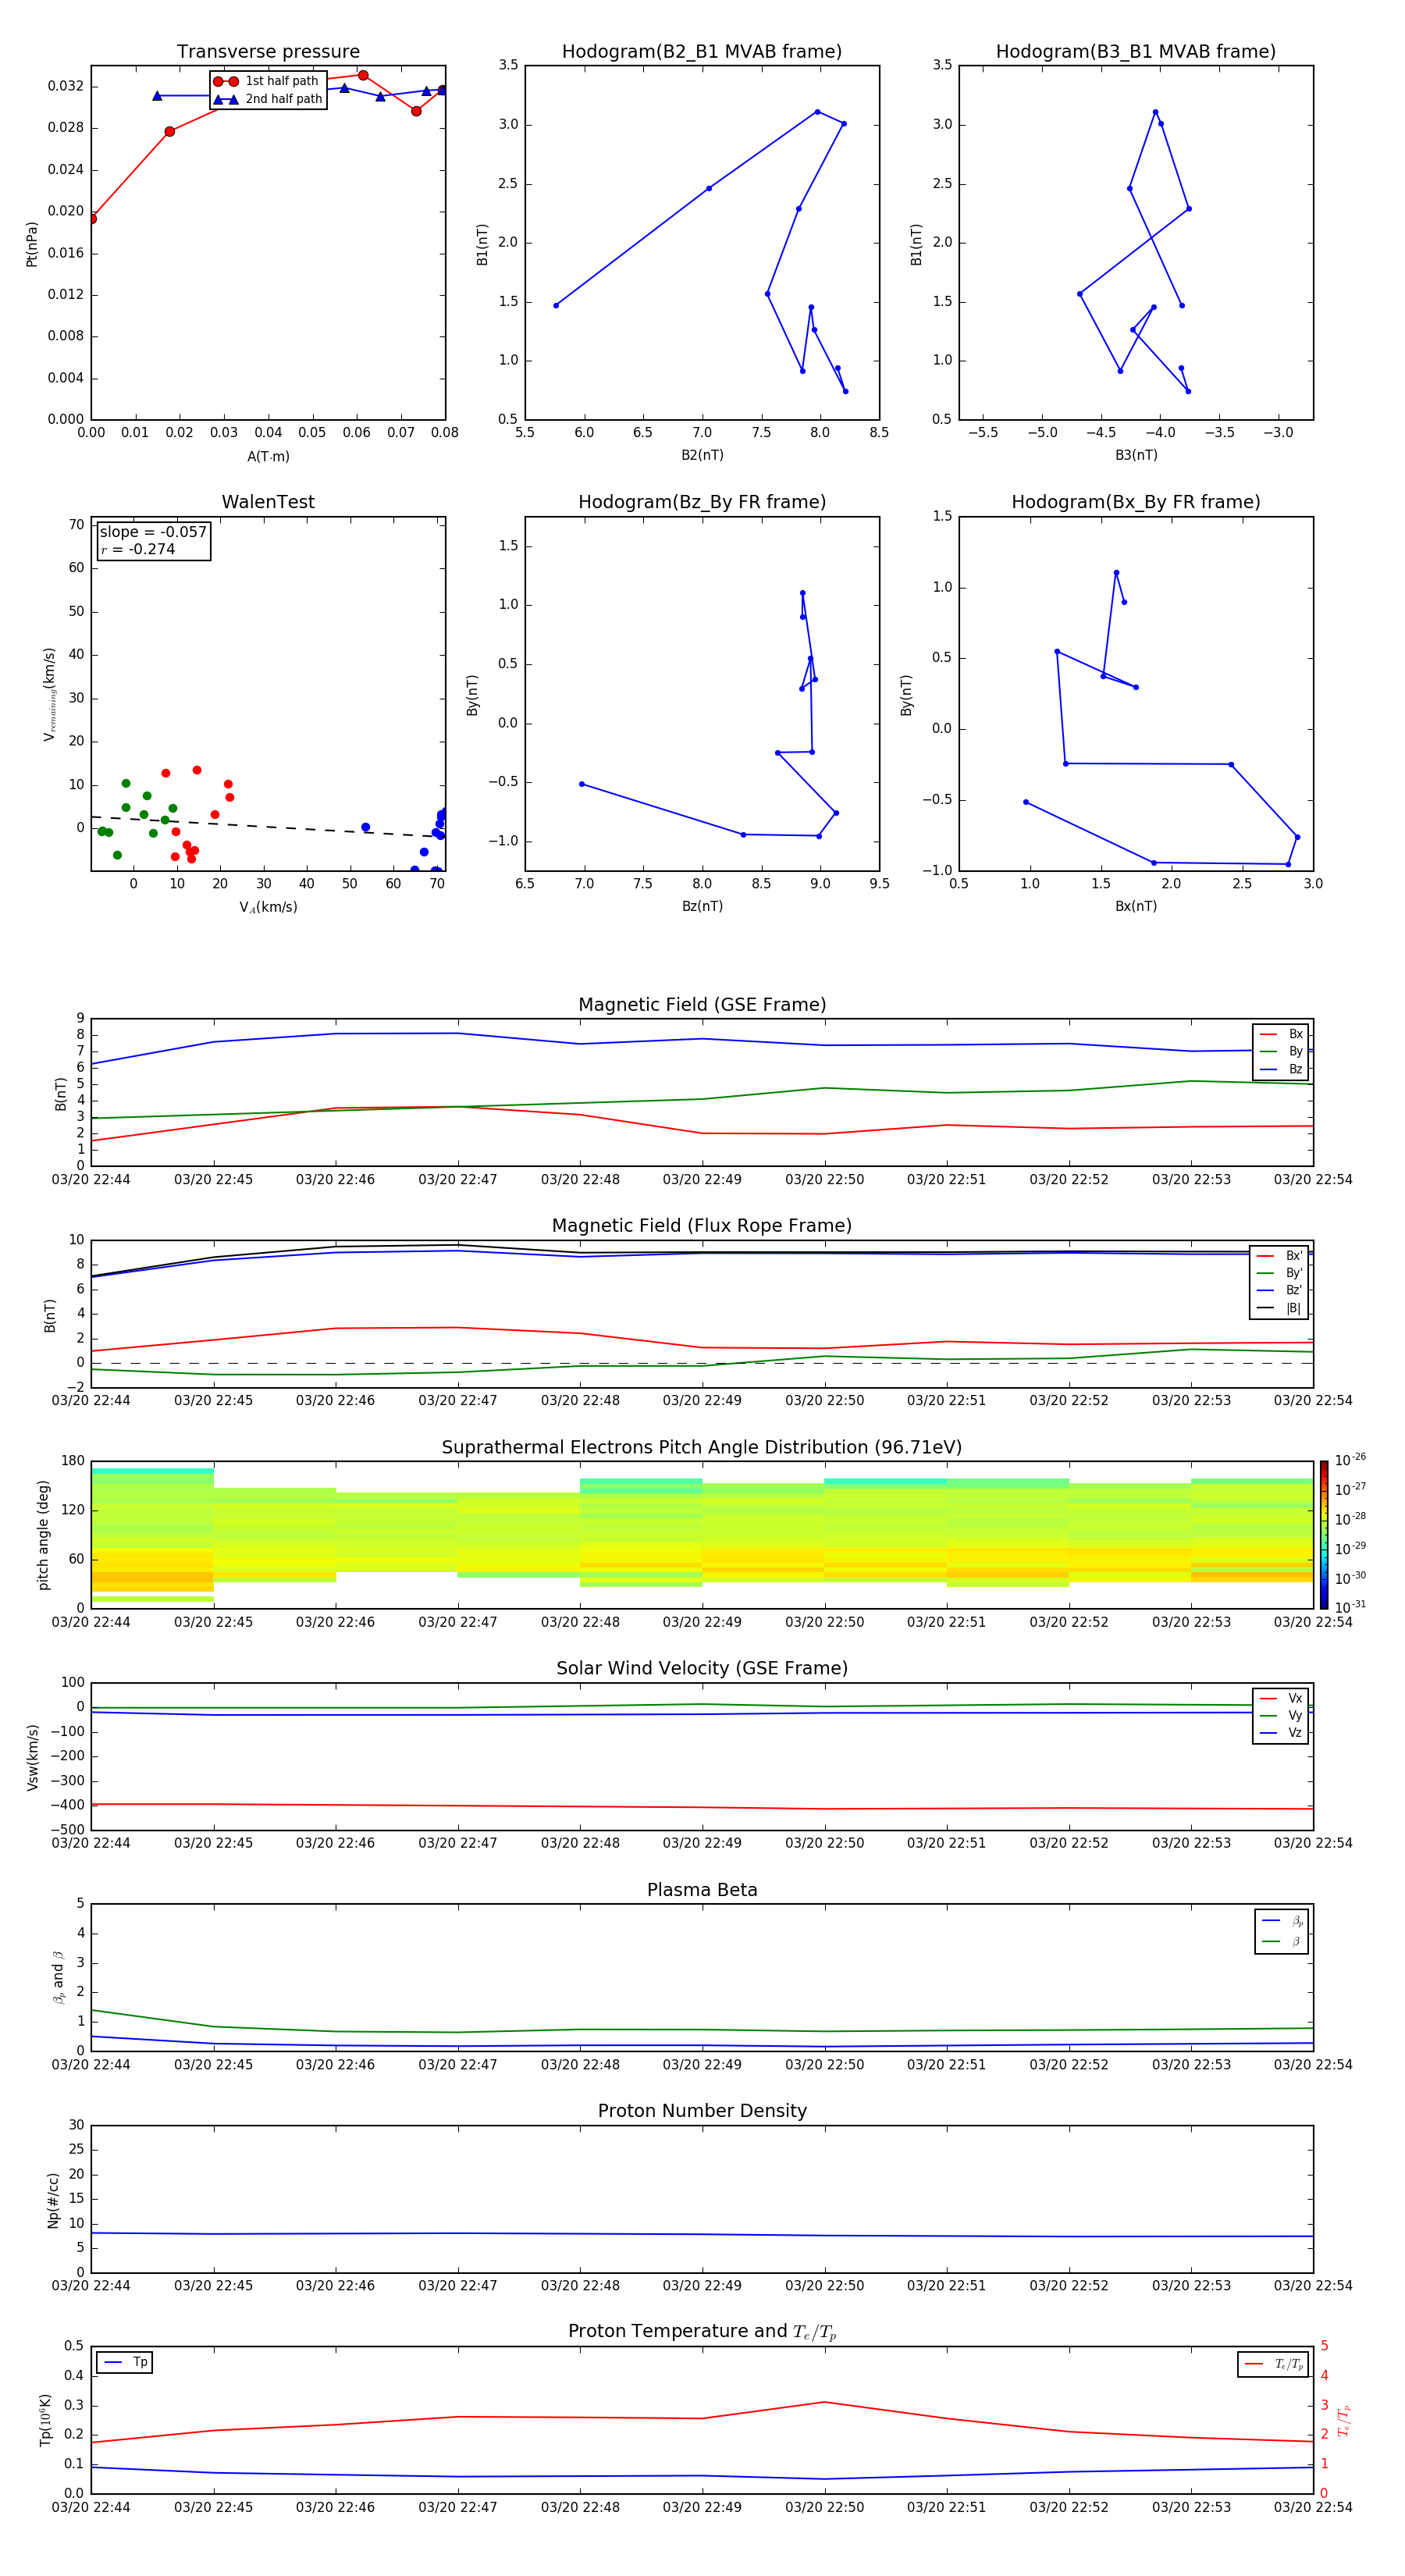Viewport: 1405px width, 2576px height.
Task: Pick the Bx' legend entry in Flux Rope plot
Action: click(1280, 1256)
